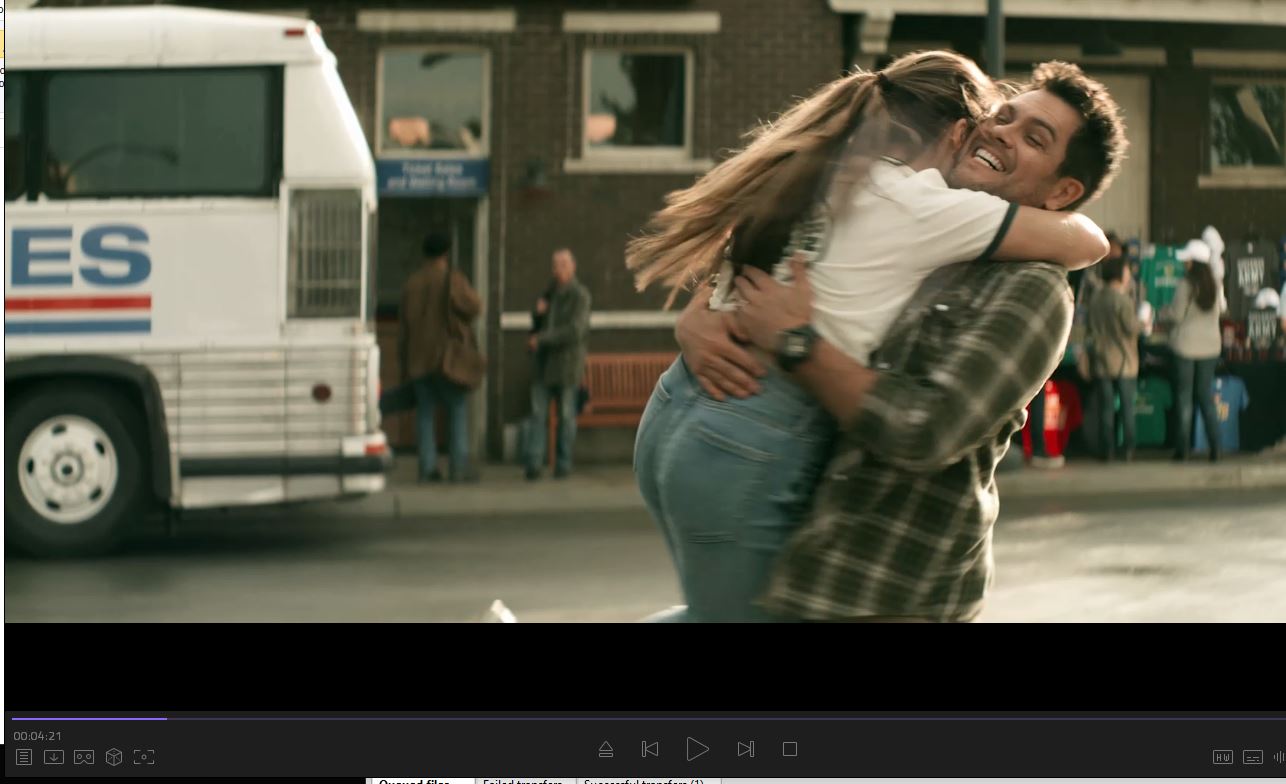Open the playlist panel icon
Screen dimensions: 1286x784
(x=24, y=757)
